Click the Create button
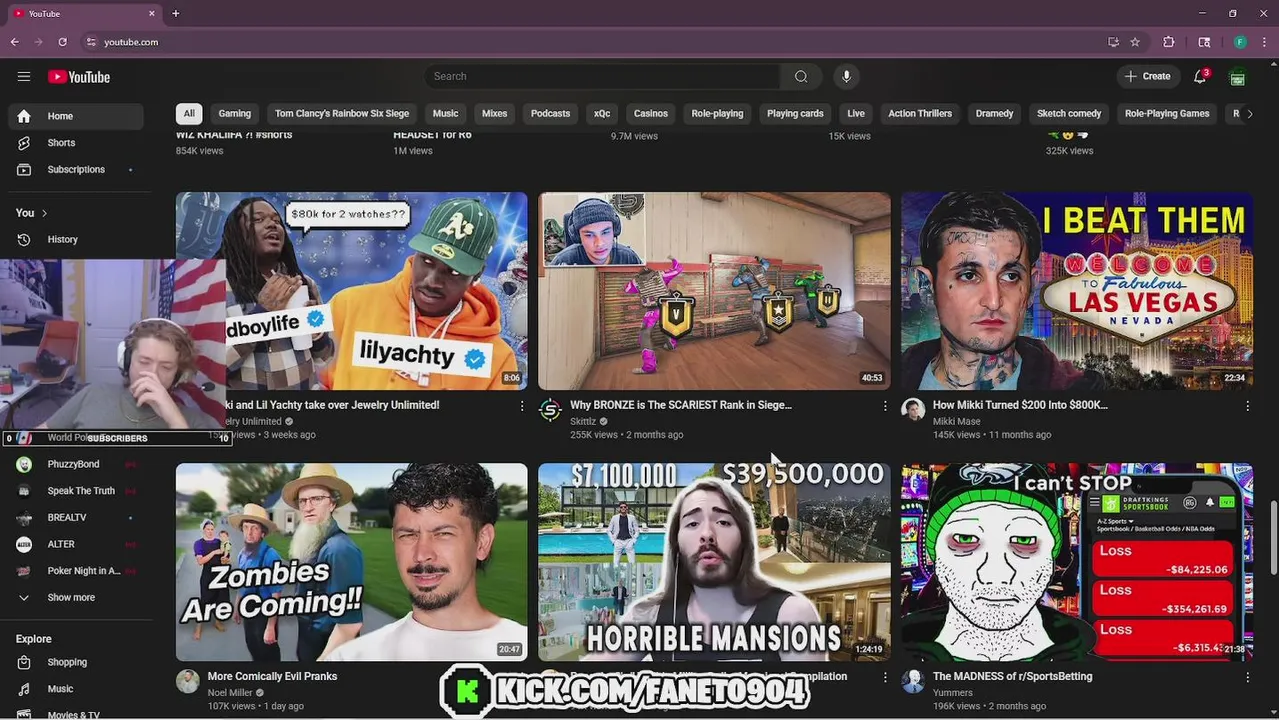The image size is (1279, 720). pos(1147,77)
